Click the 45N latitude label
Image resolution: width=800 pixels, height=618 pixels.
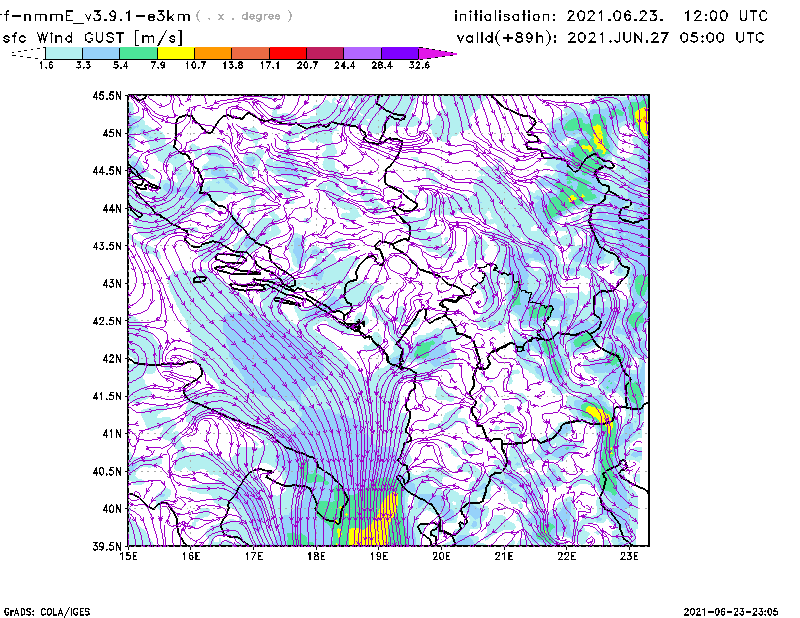(x=112, y=133)
